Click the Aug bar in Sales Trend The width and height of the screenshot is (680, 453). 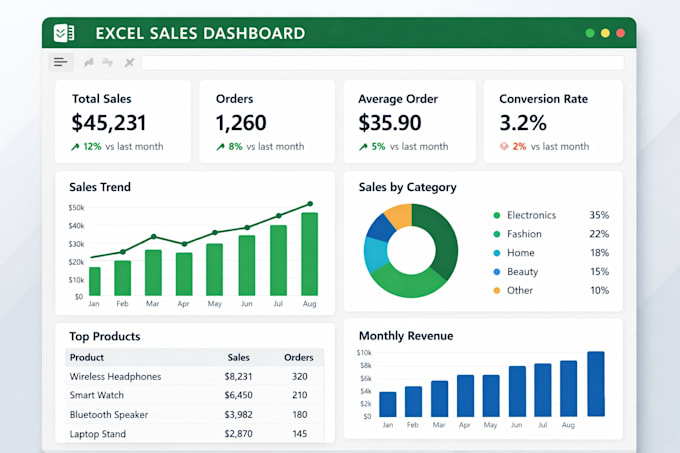coord(310,254)
